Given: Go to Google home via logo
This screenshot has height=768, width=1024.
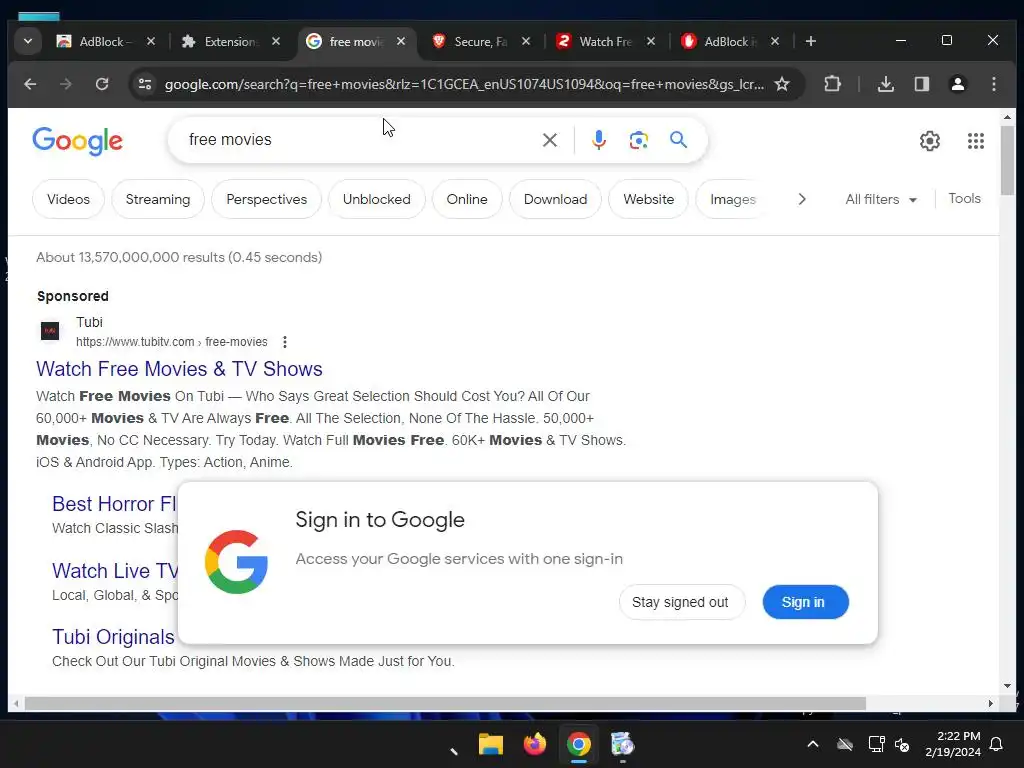Looking at the screenshot, I should pos(77,141).
